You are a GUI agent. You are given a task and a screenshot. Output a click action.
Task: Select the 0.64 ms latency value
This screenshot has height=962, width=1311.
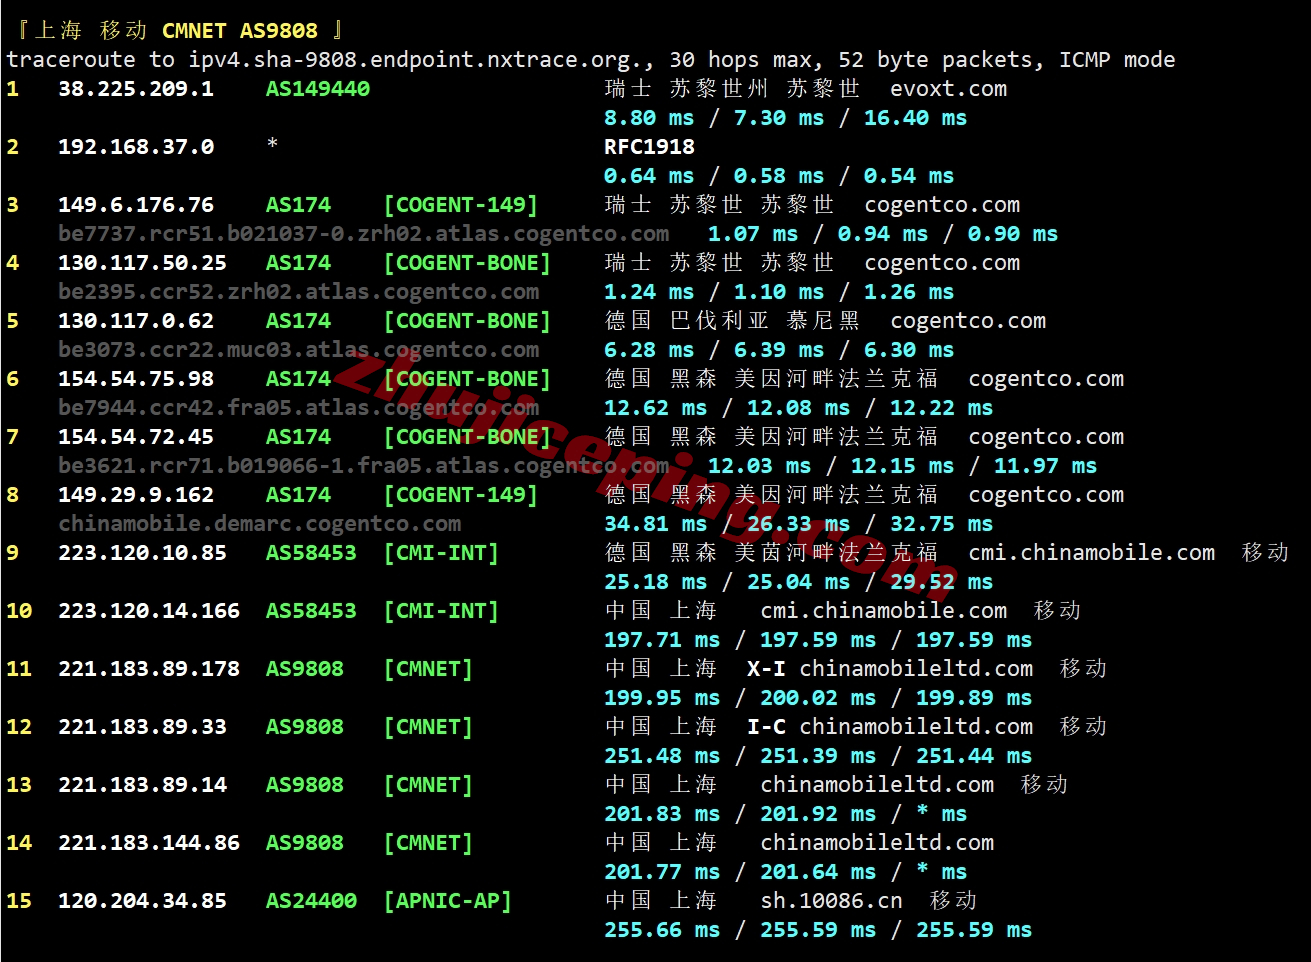(649, 176)
